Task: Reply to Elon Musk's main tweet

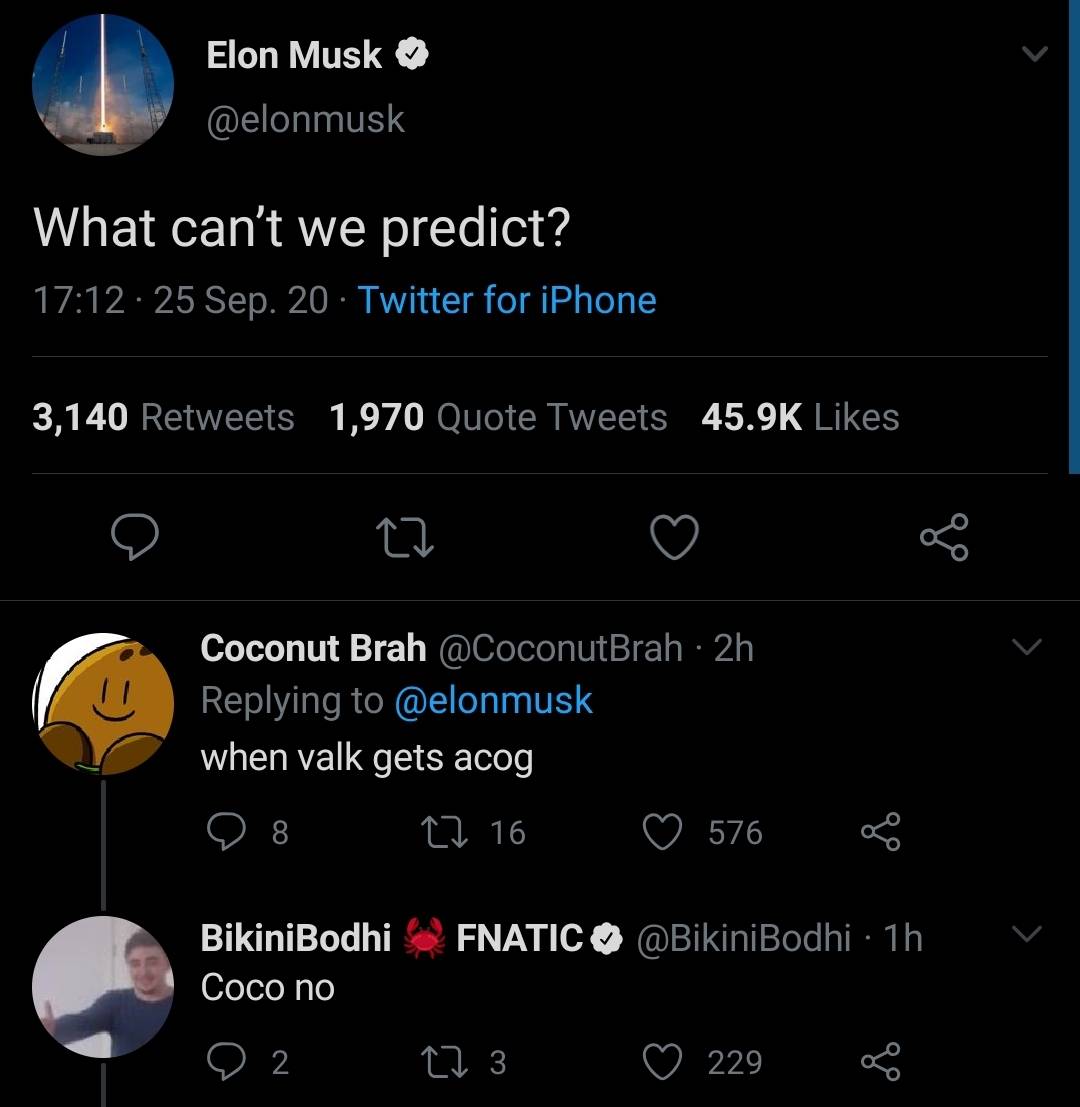Action: 134,538
